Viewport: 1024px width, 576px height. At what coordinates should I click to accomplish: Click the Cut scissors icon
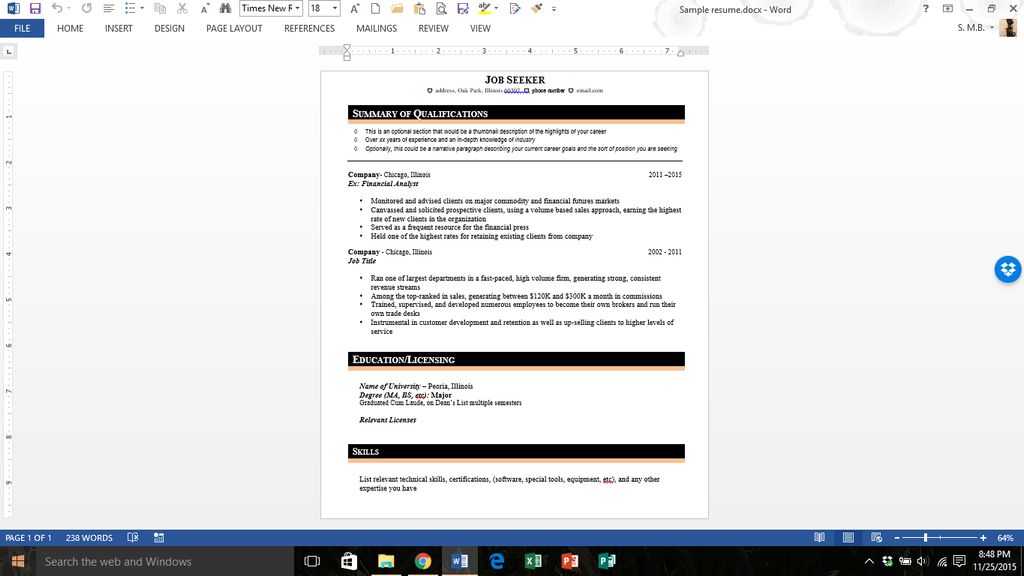(183, 8)
